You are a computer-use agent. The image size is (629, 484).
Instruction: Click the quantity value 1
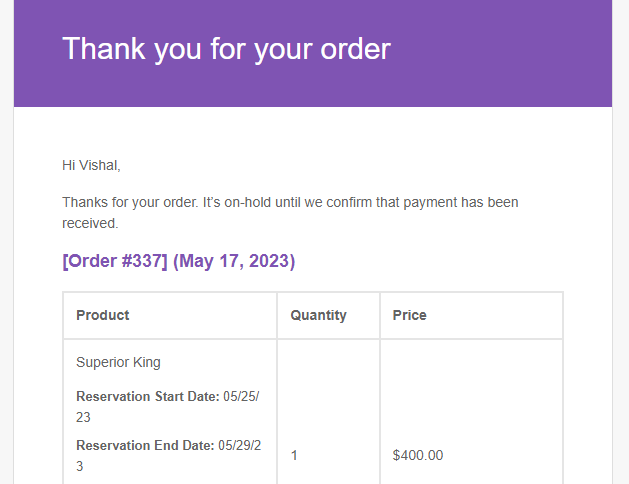tap(294, 455)
